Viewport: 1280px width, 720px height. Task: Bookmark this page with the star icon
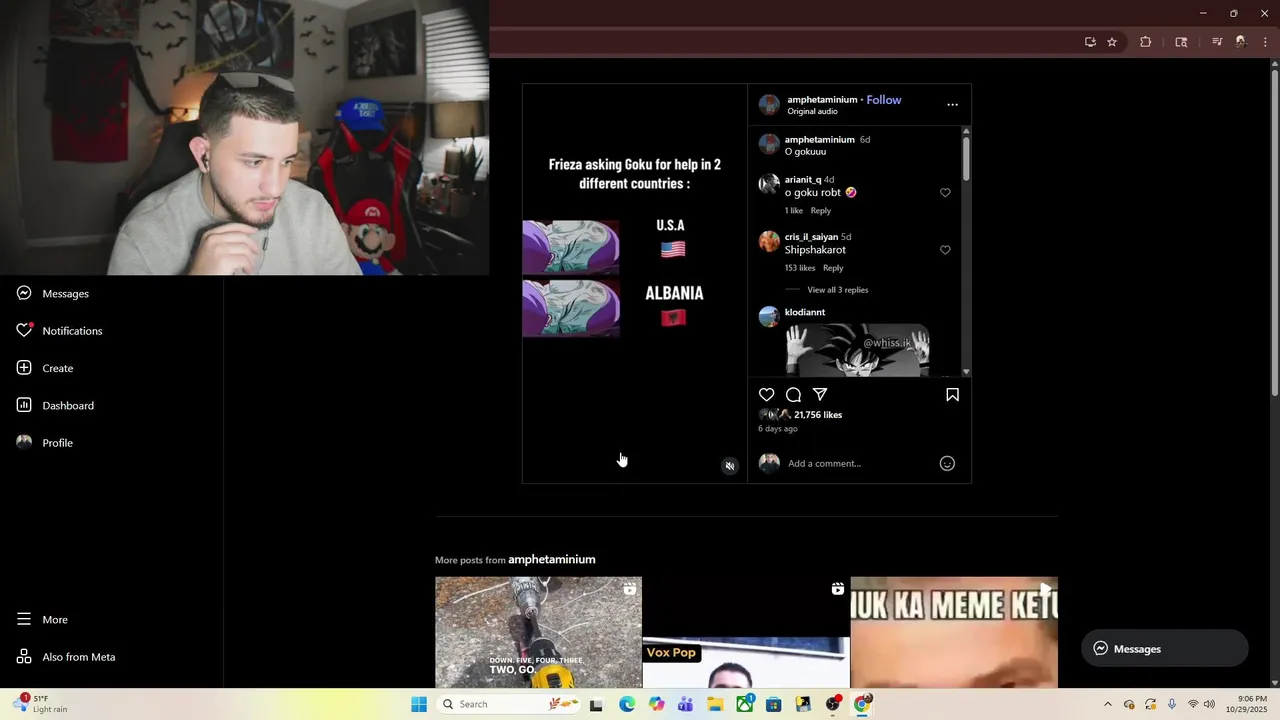(1112, 42)
